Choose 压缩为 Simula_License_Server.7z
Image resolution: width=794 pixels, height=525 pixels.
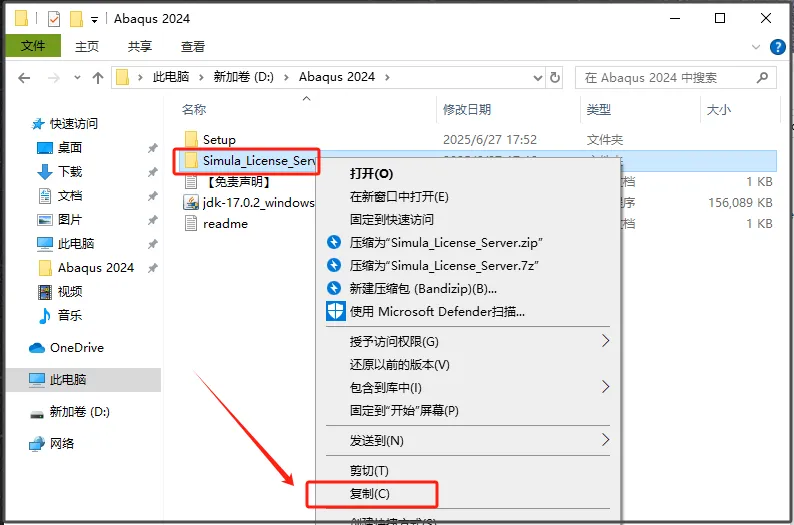coord(444,265)
